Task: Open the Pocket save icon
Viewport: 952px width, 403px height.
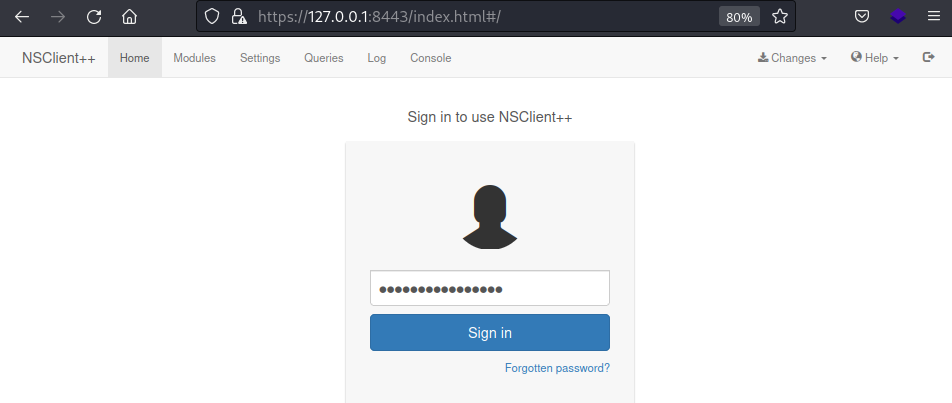Action: pos(862,16)
